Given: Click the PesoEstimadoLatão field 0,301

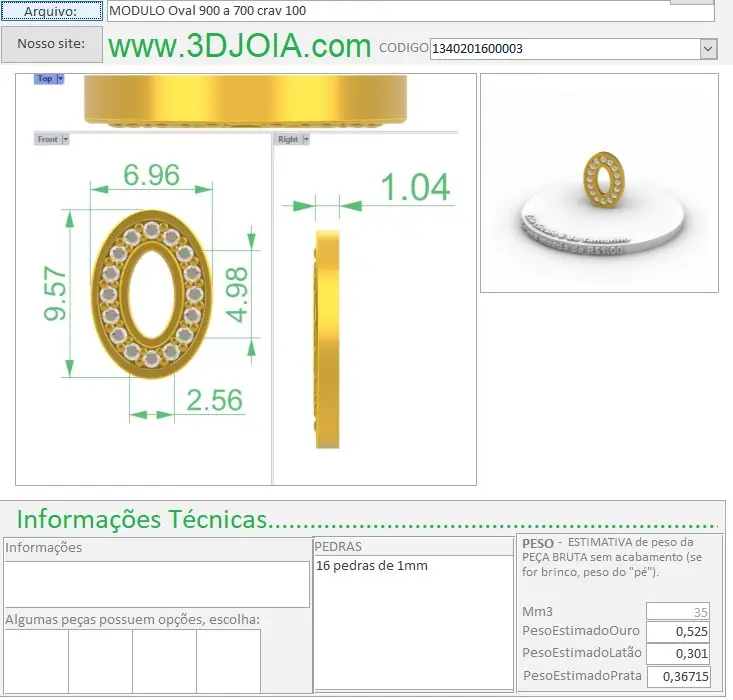Looking at the screenshot, I should pos(678,653).
